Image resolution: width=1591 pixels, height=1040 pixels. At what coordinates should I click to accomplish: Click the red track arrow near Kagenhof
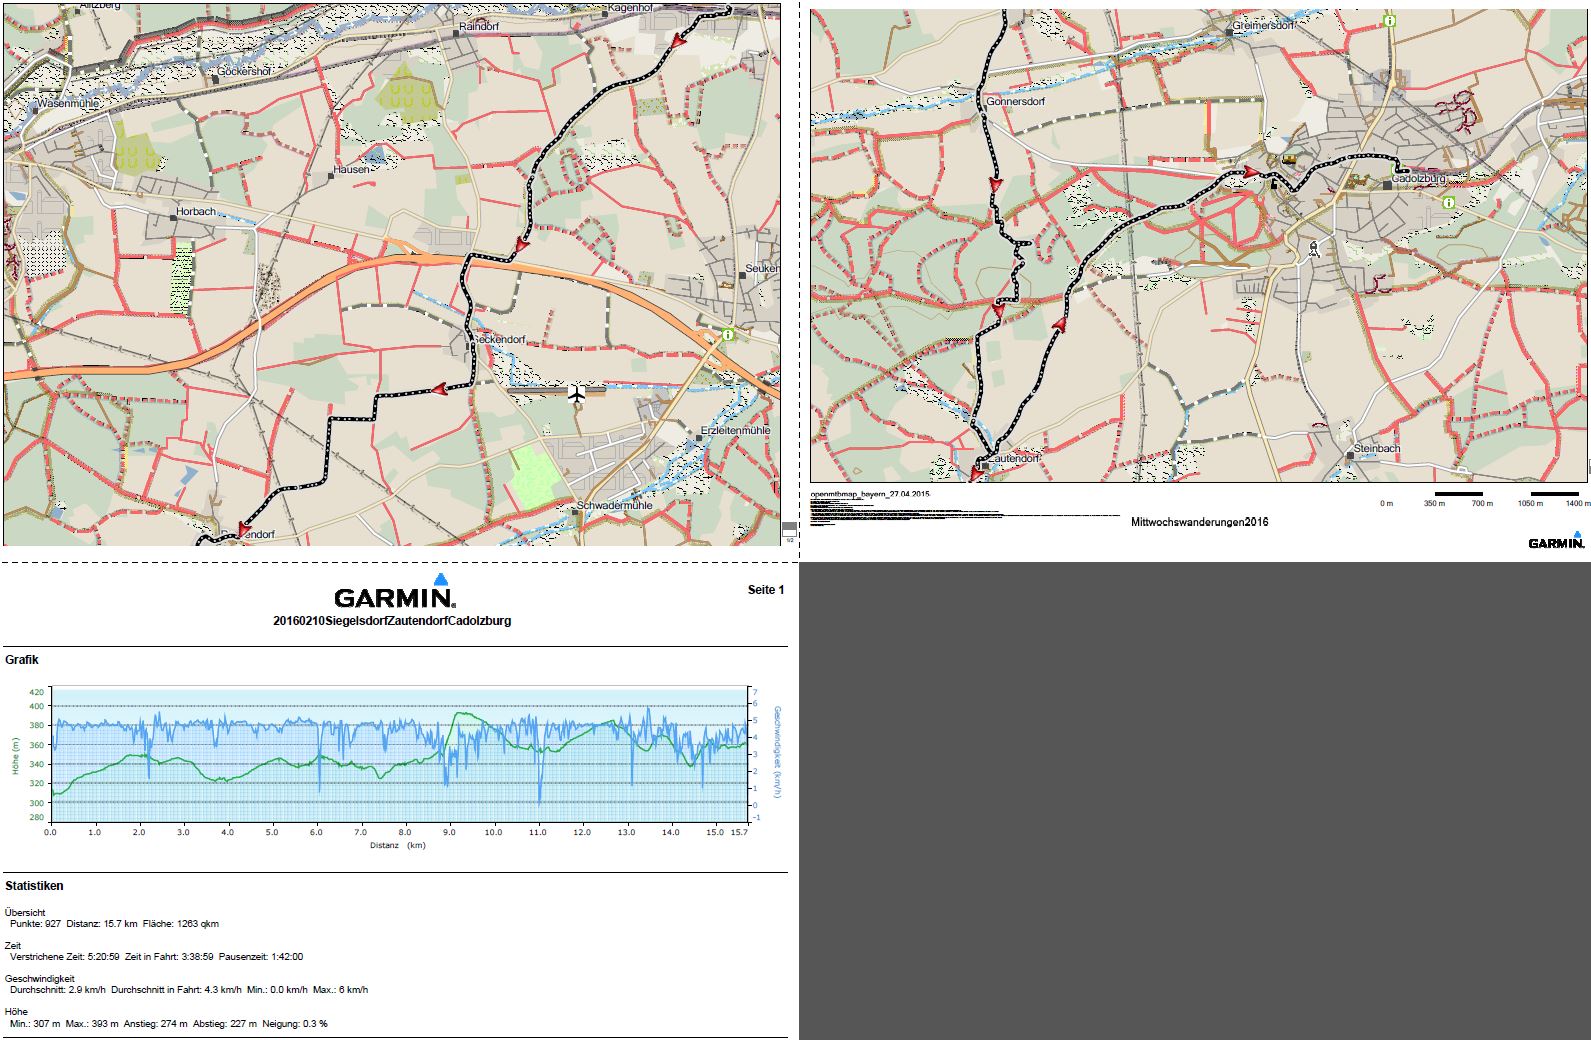[x=678, y=41]
